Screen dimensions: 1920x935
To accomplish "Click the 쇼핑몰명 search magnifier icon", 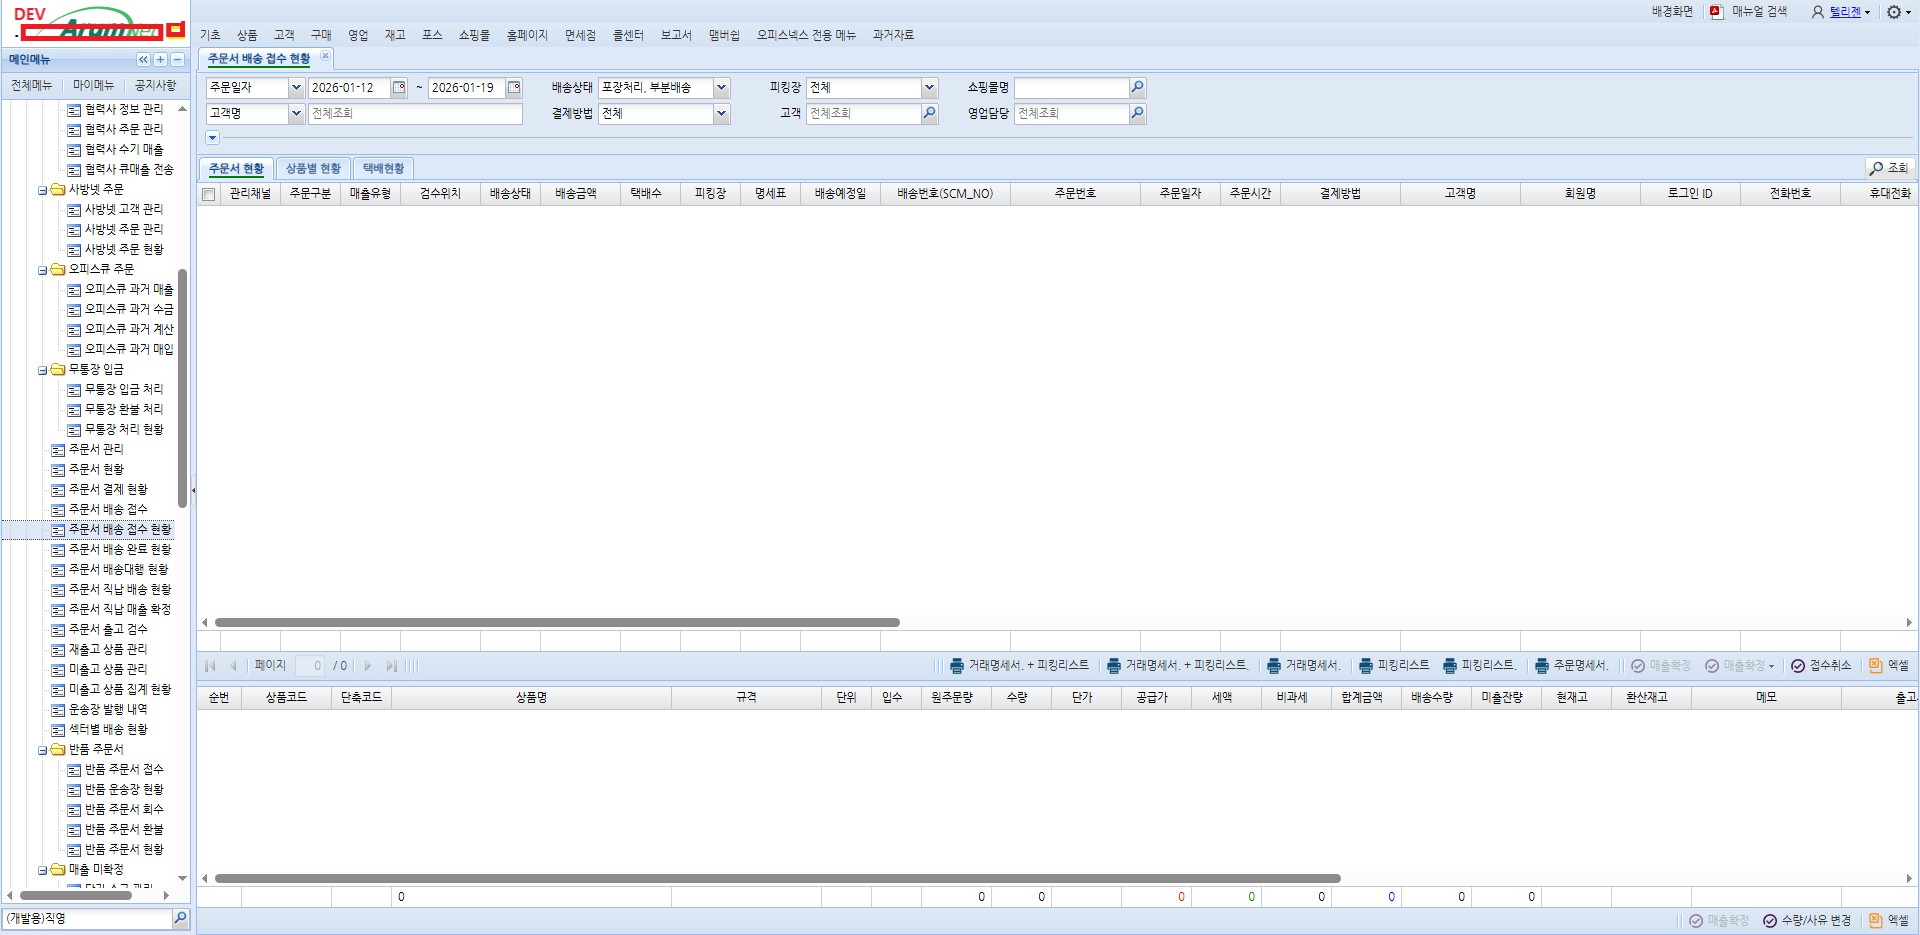I will coord(1137,88).
